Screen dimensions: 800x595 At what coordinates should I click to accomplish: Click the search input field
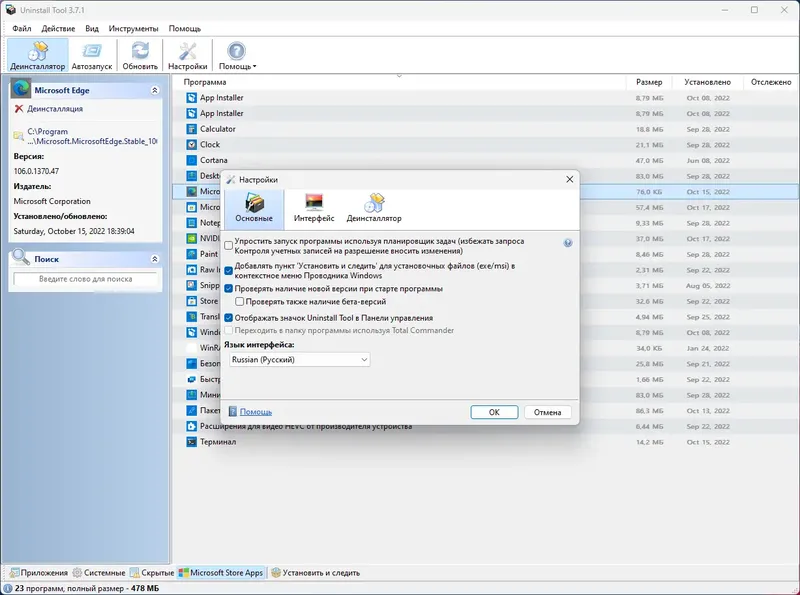point(85,279)
